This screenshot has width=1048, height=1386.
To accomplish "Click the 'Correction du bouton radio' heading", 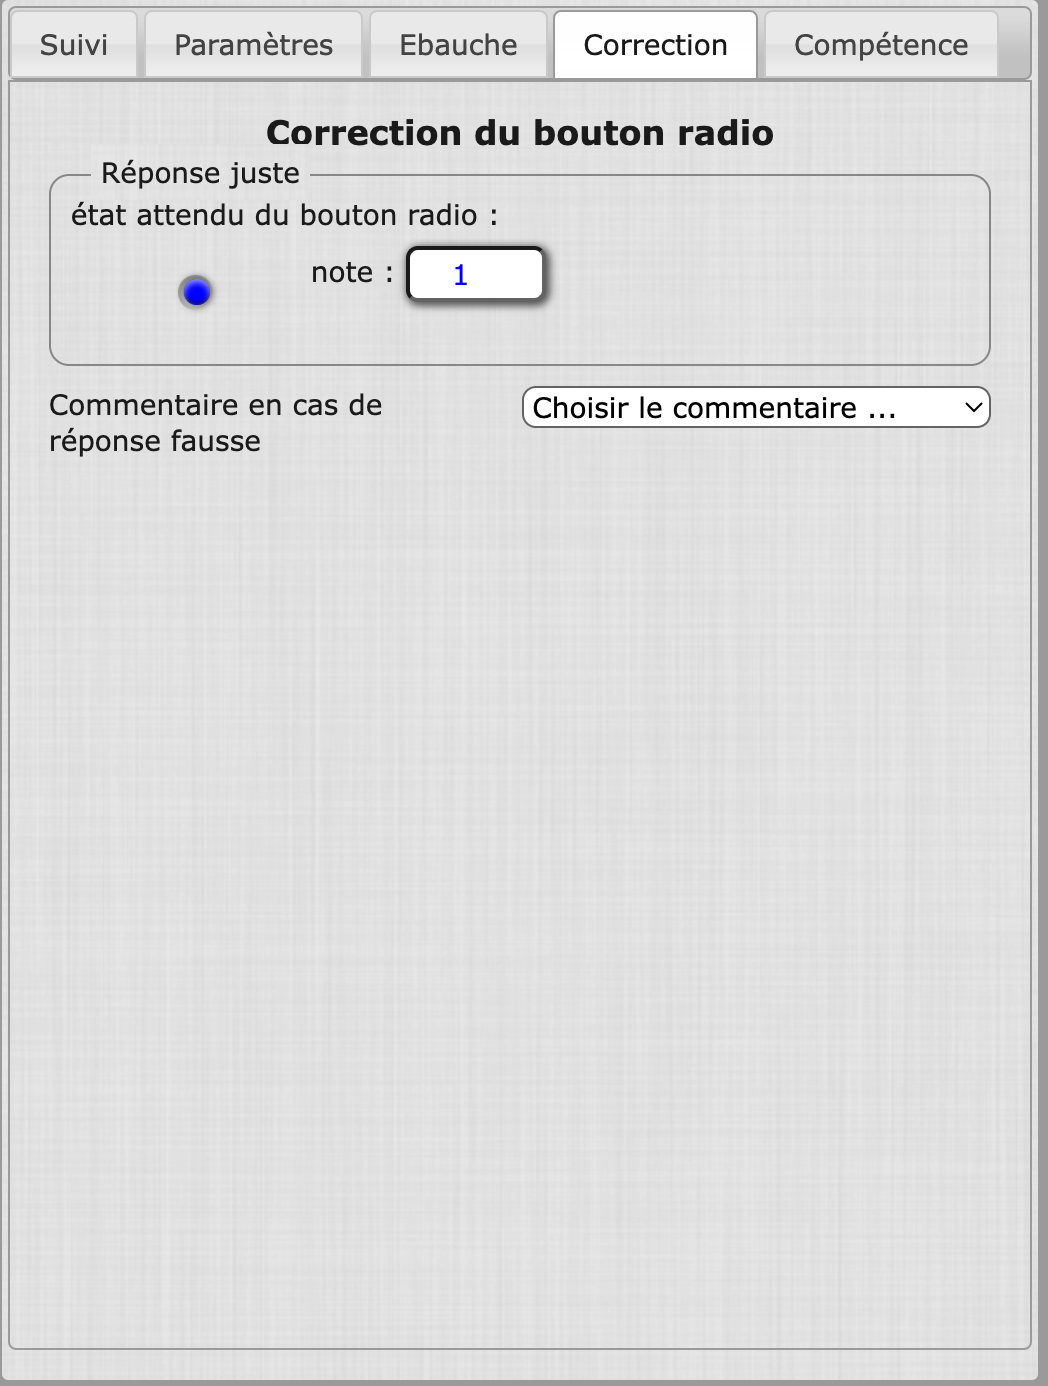I will (x=519, y=133).
